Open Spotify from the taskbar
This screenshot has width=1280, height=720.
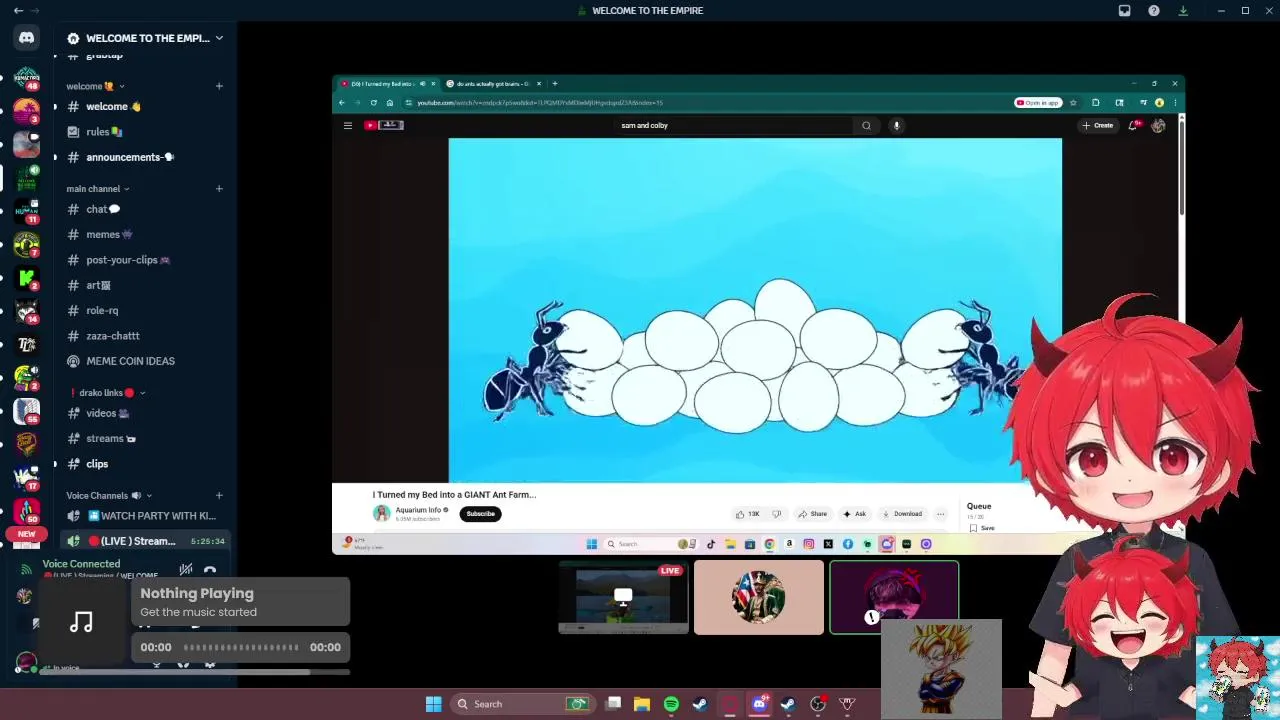click(671, 704)
